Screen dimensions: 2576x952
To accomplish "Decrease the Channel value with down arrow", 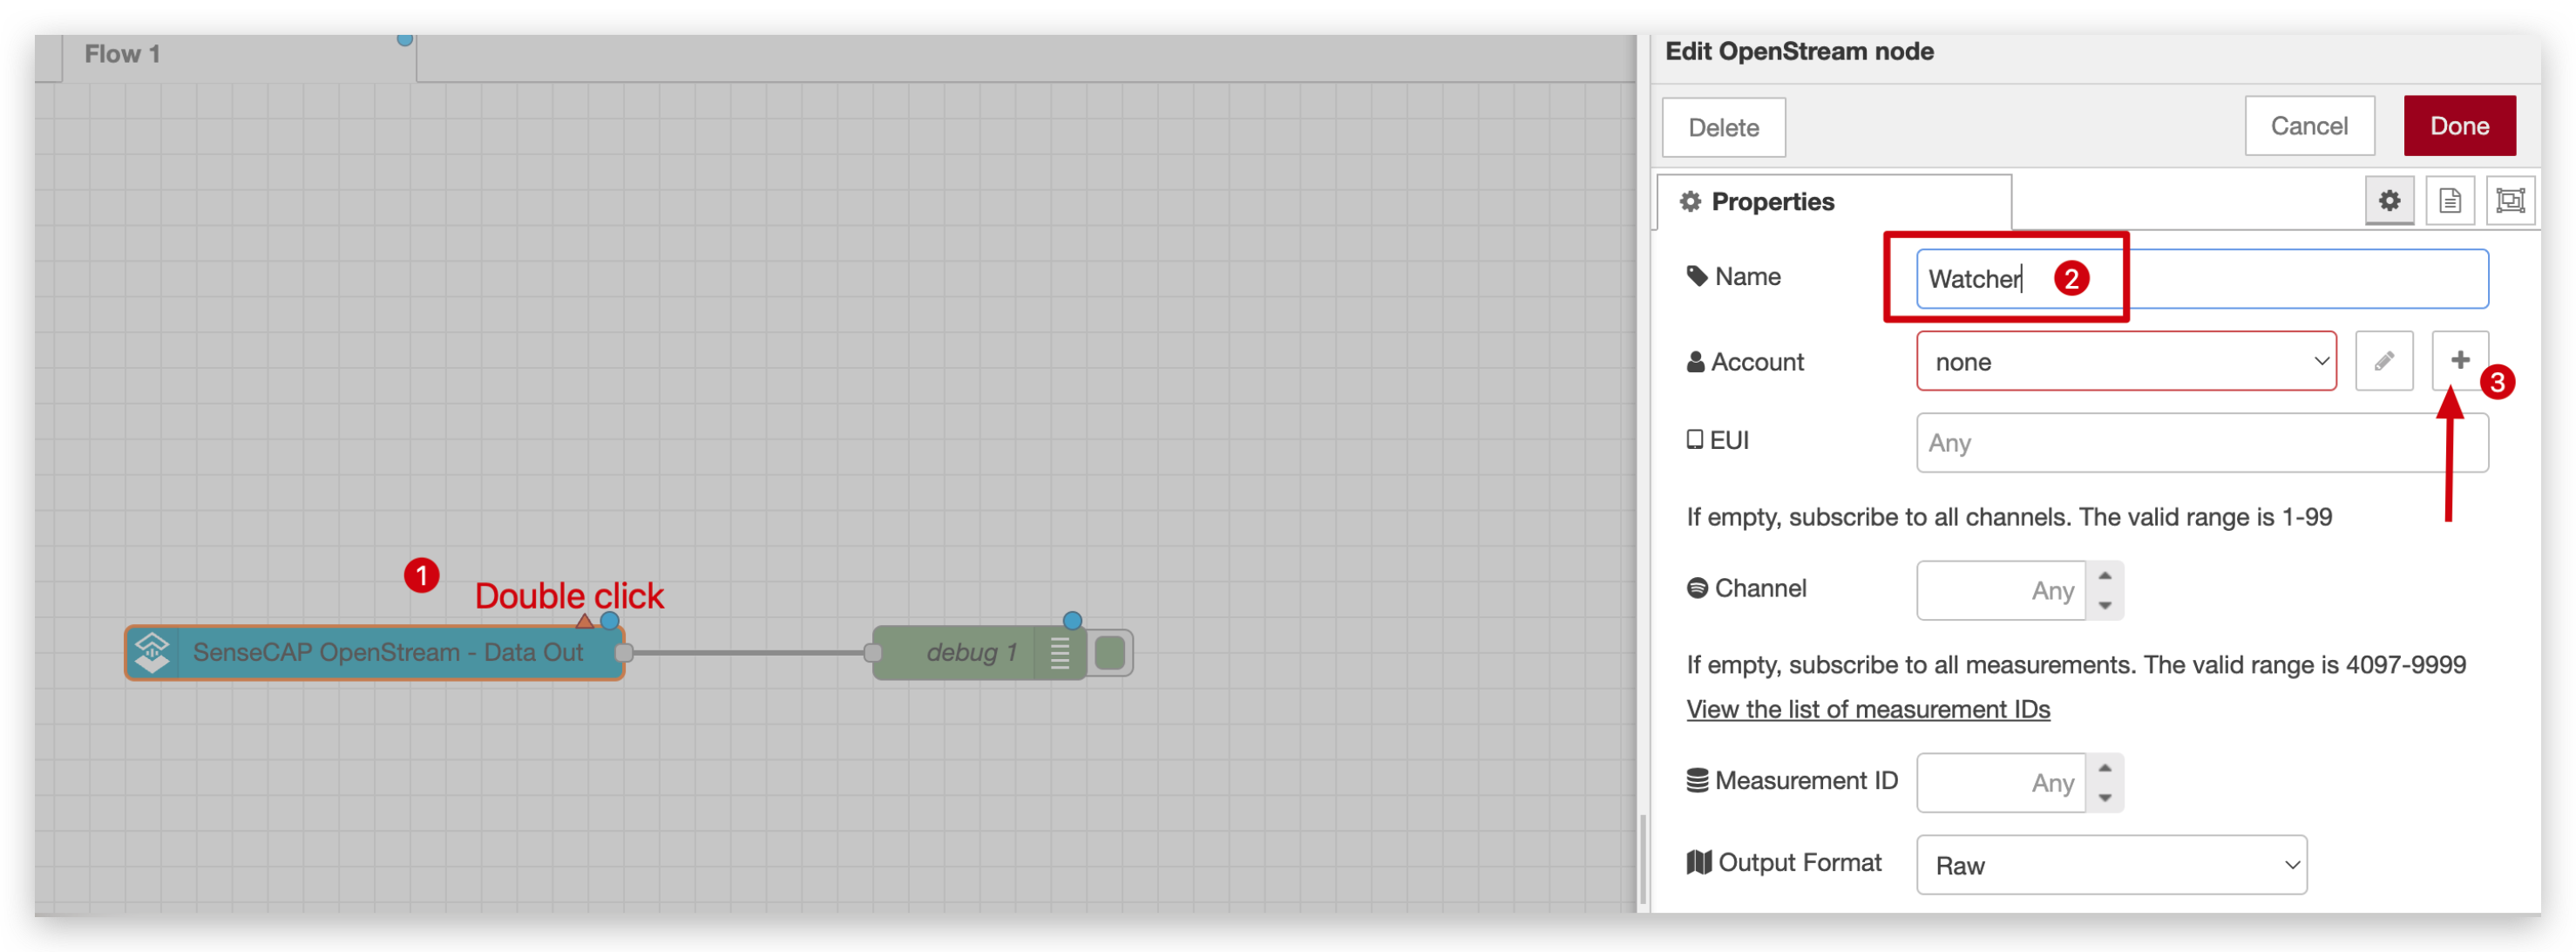I will coord(2105,605).
